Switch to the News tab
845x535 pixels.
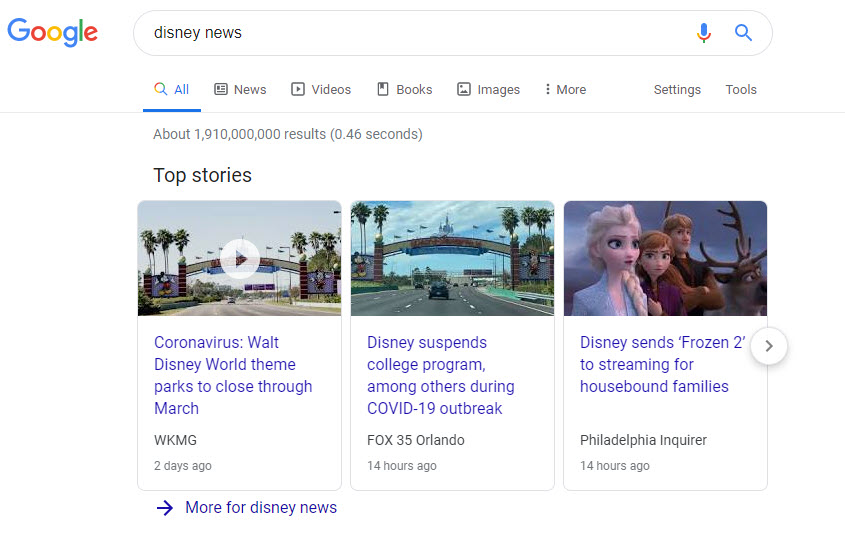coord(240,89)
